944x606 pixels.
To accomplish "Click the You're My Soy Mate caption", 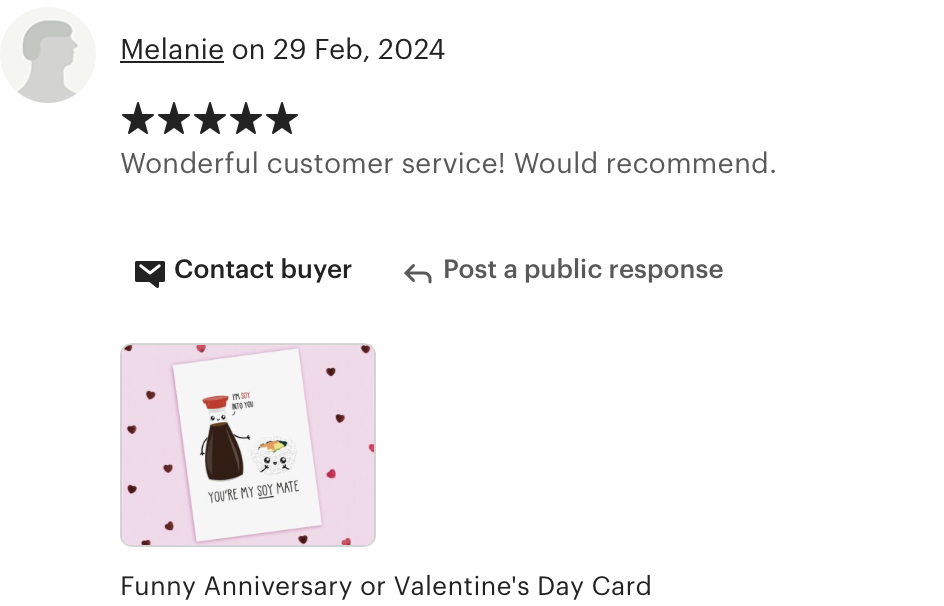I will tap(253, 490).
